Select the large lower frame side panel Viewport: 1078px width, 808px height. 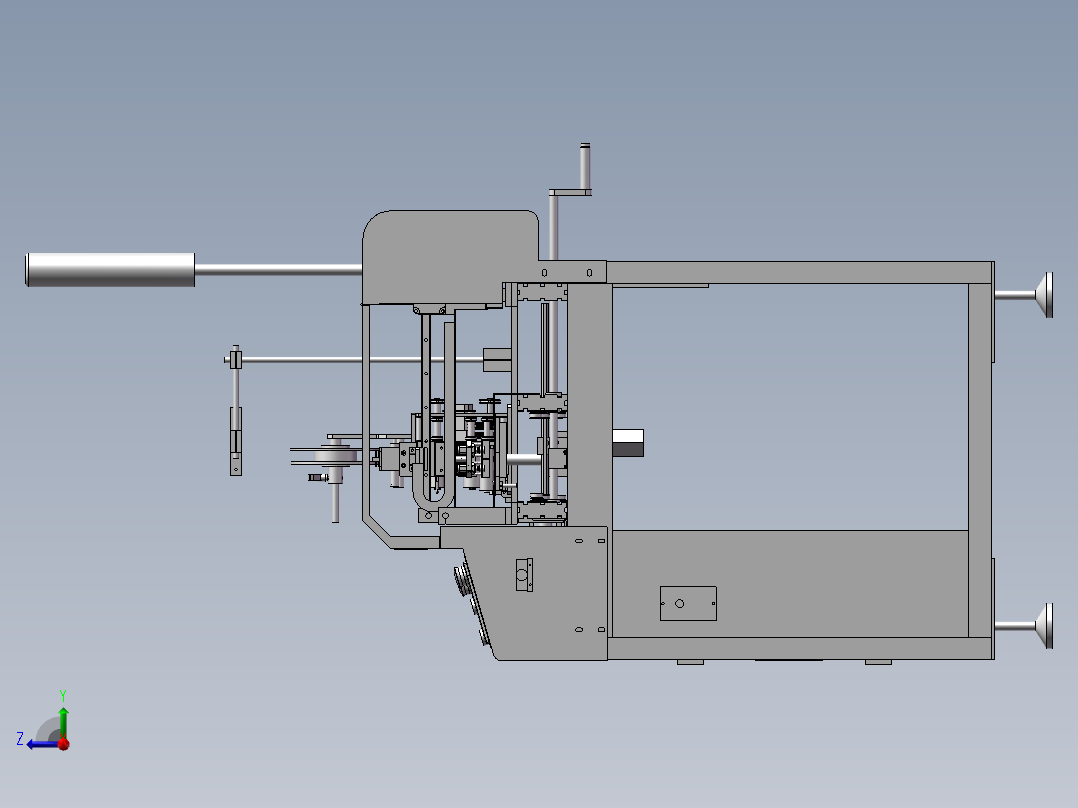[x=789, y=583]
